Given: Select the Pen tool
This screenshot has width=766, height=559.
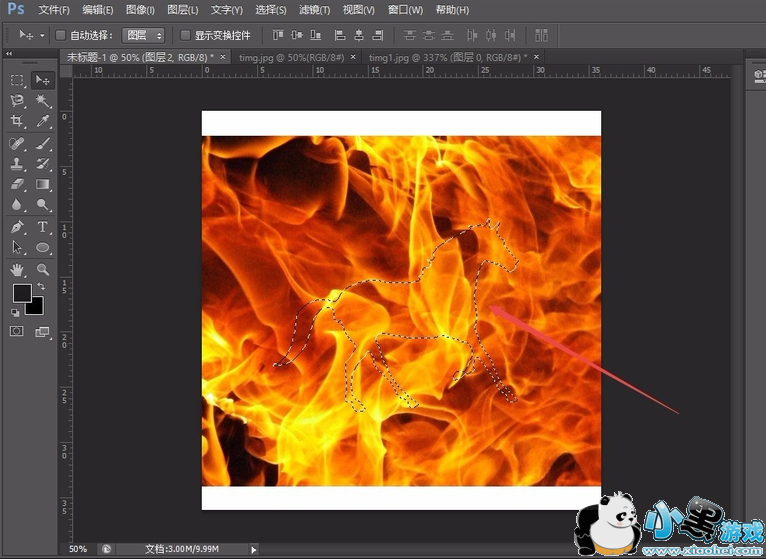Looking at the screenshot, I should tap(17, 227).
